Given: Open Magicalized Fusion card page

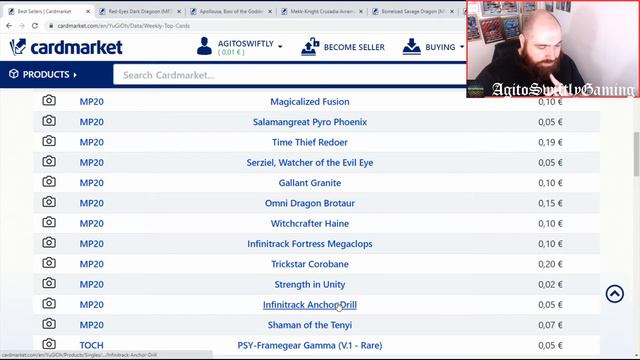Looking at the screenshot, I should tap(310, 102).
